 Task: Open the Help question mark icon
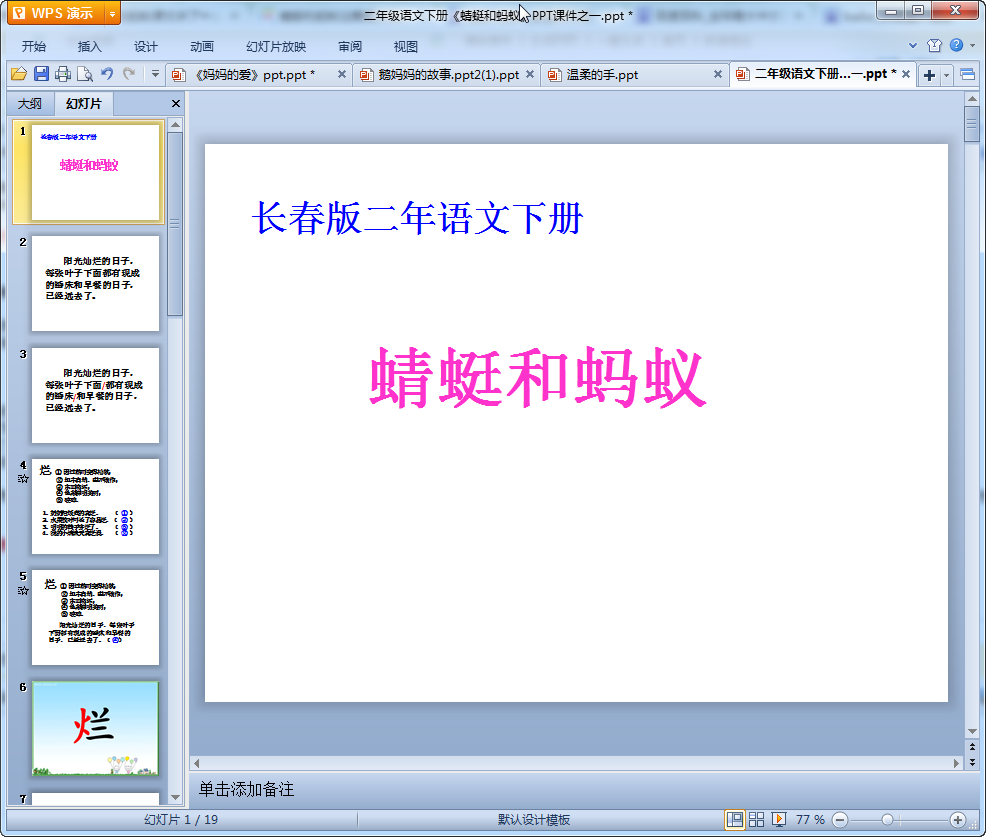click(956, 45)
